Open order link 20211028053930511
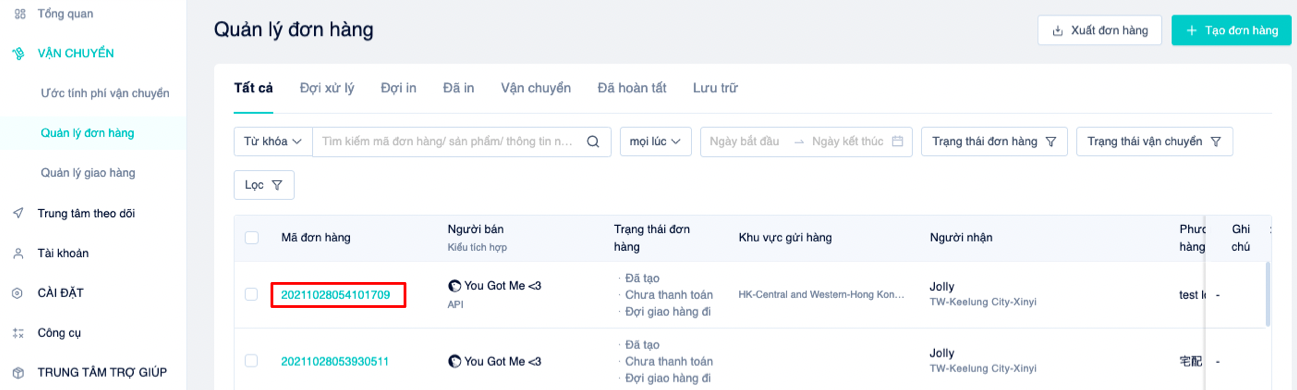 coord(335,361)
